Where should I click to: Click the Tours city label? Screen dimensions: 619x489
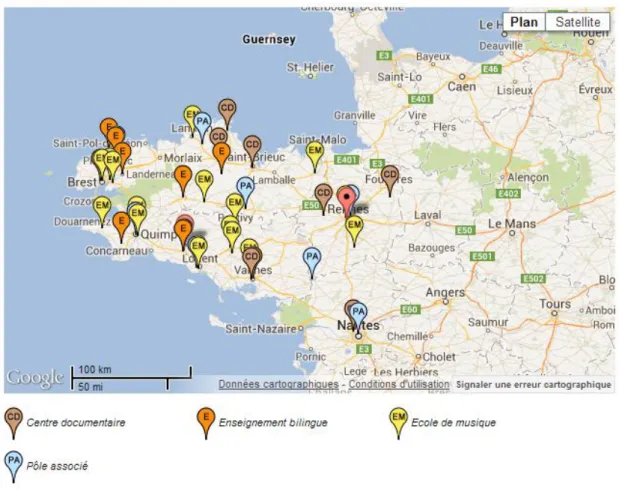point(555,304)
